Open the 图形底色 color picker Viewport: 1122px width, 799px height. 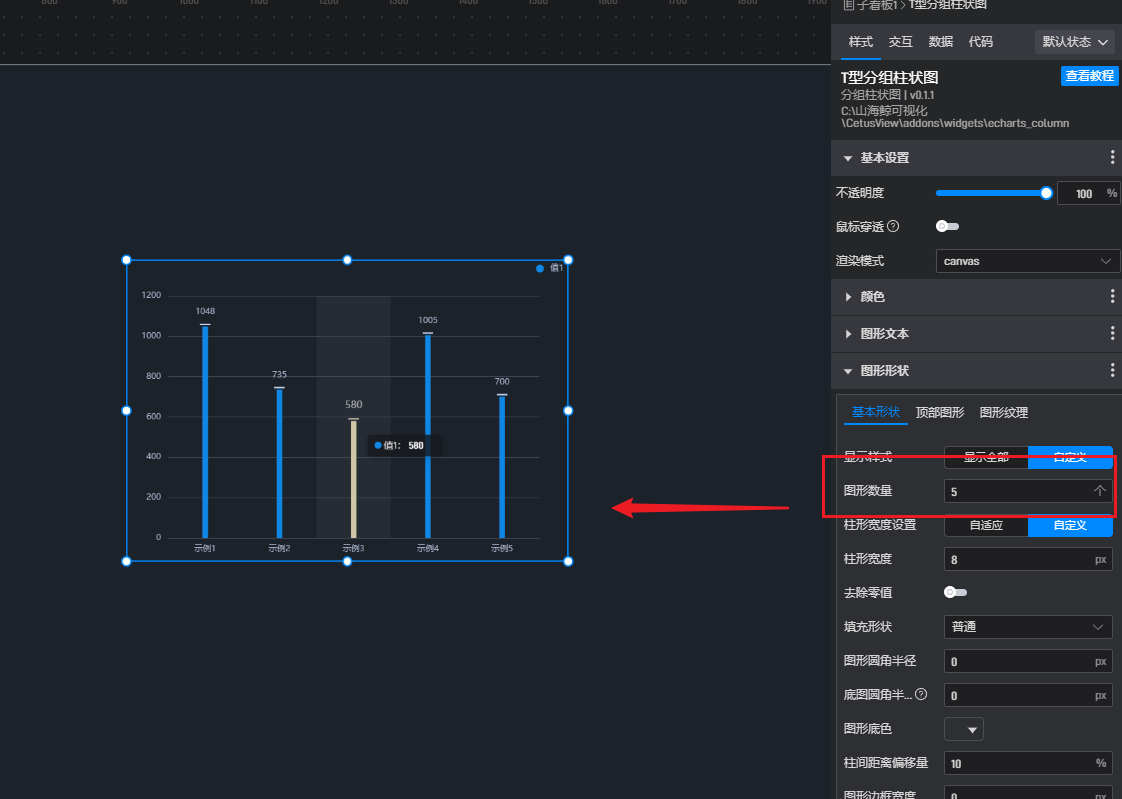tap(964, 729)
